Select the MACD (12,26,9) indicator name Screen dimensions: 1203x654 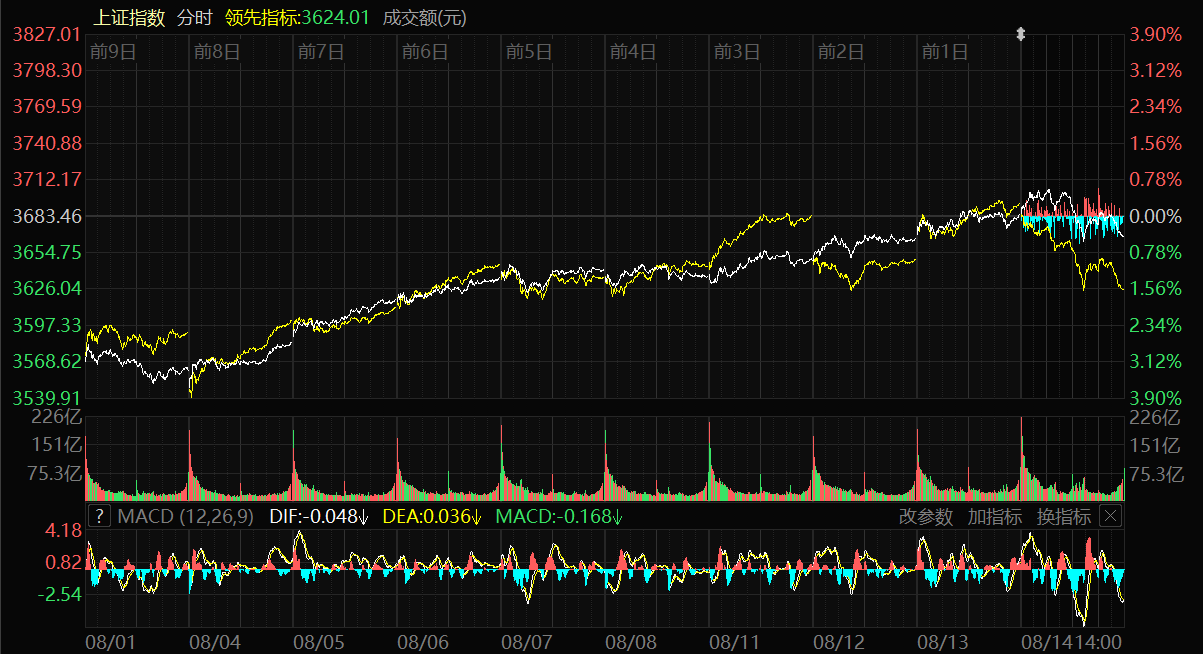click(x=186, y=516)
